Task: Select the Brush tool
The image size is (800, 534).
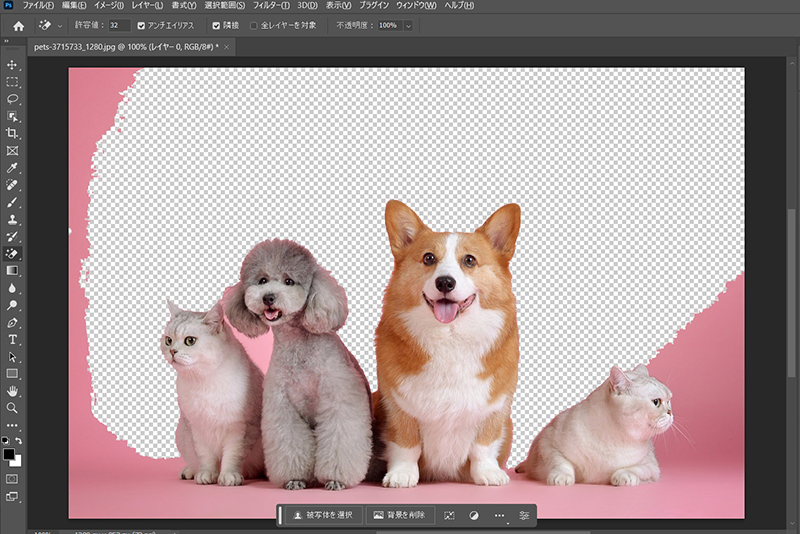Action: [12, 202]
